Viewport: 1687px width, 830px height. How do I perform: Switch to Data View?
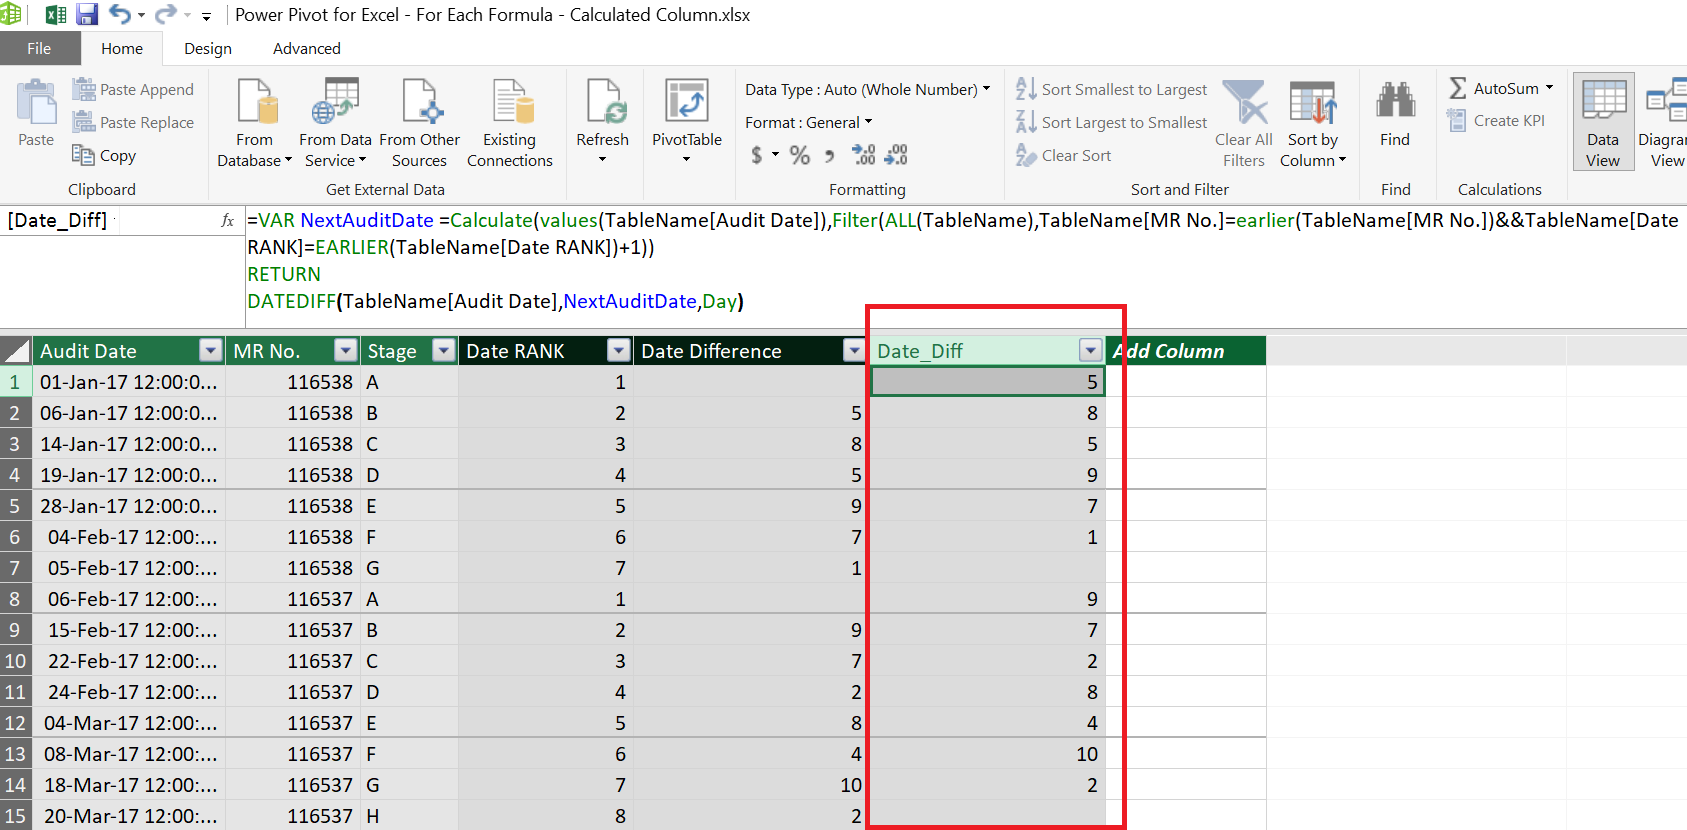[x=1603, y=123]
